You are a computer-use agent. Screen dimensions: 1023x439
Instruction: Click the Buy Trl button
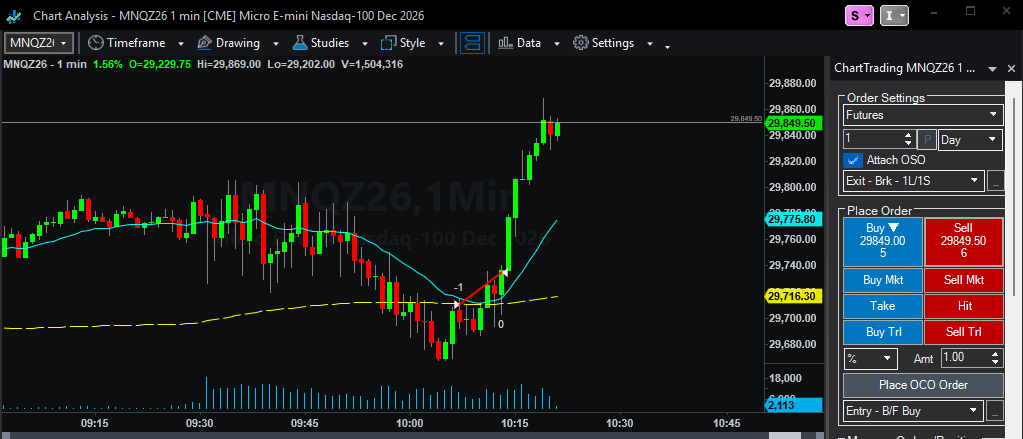tap(883, 332)
